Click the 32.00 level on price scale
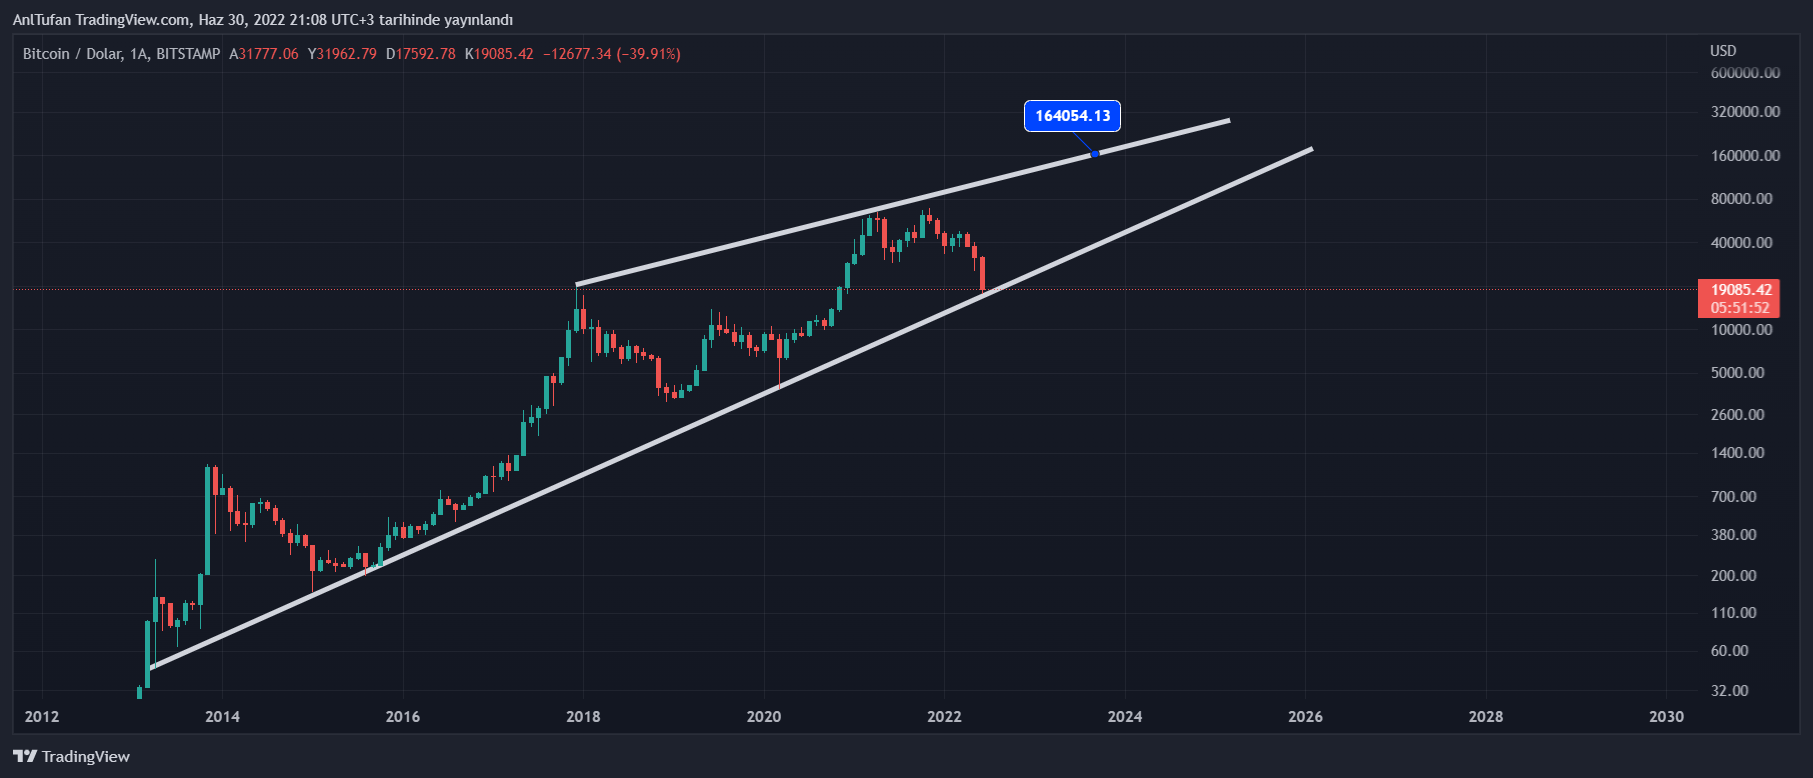1813x778 pixels. point(1730,691)
